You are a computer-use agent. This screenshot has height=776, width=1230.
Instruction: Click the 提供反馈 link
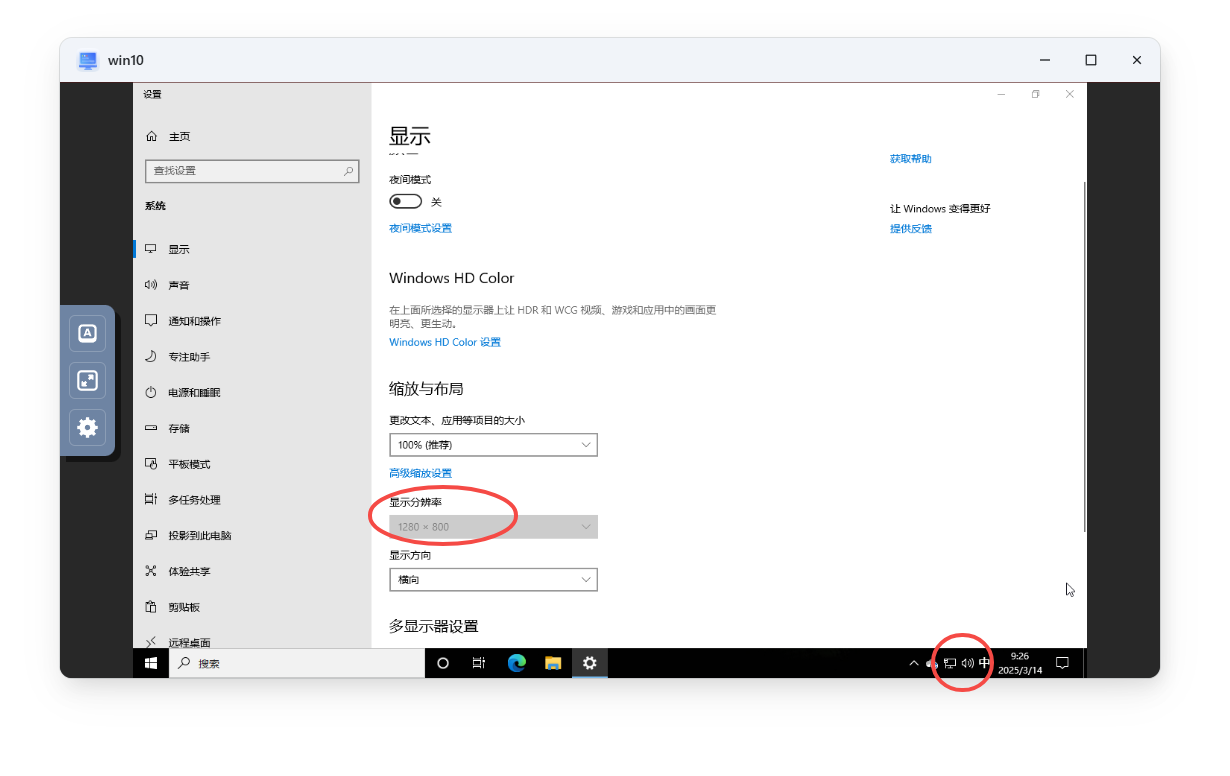coord(910,228)
